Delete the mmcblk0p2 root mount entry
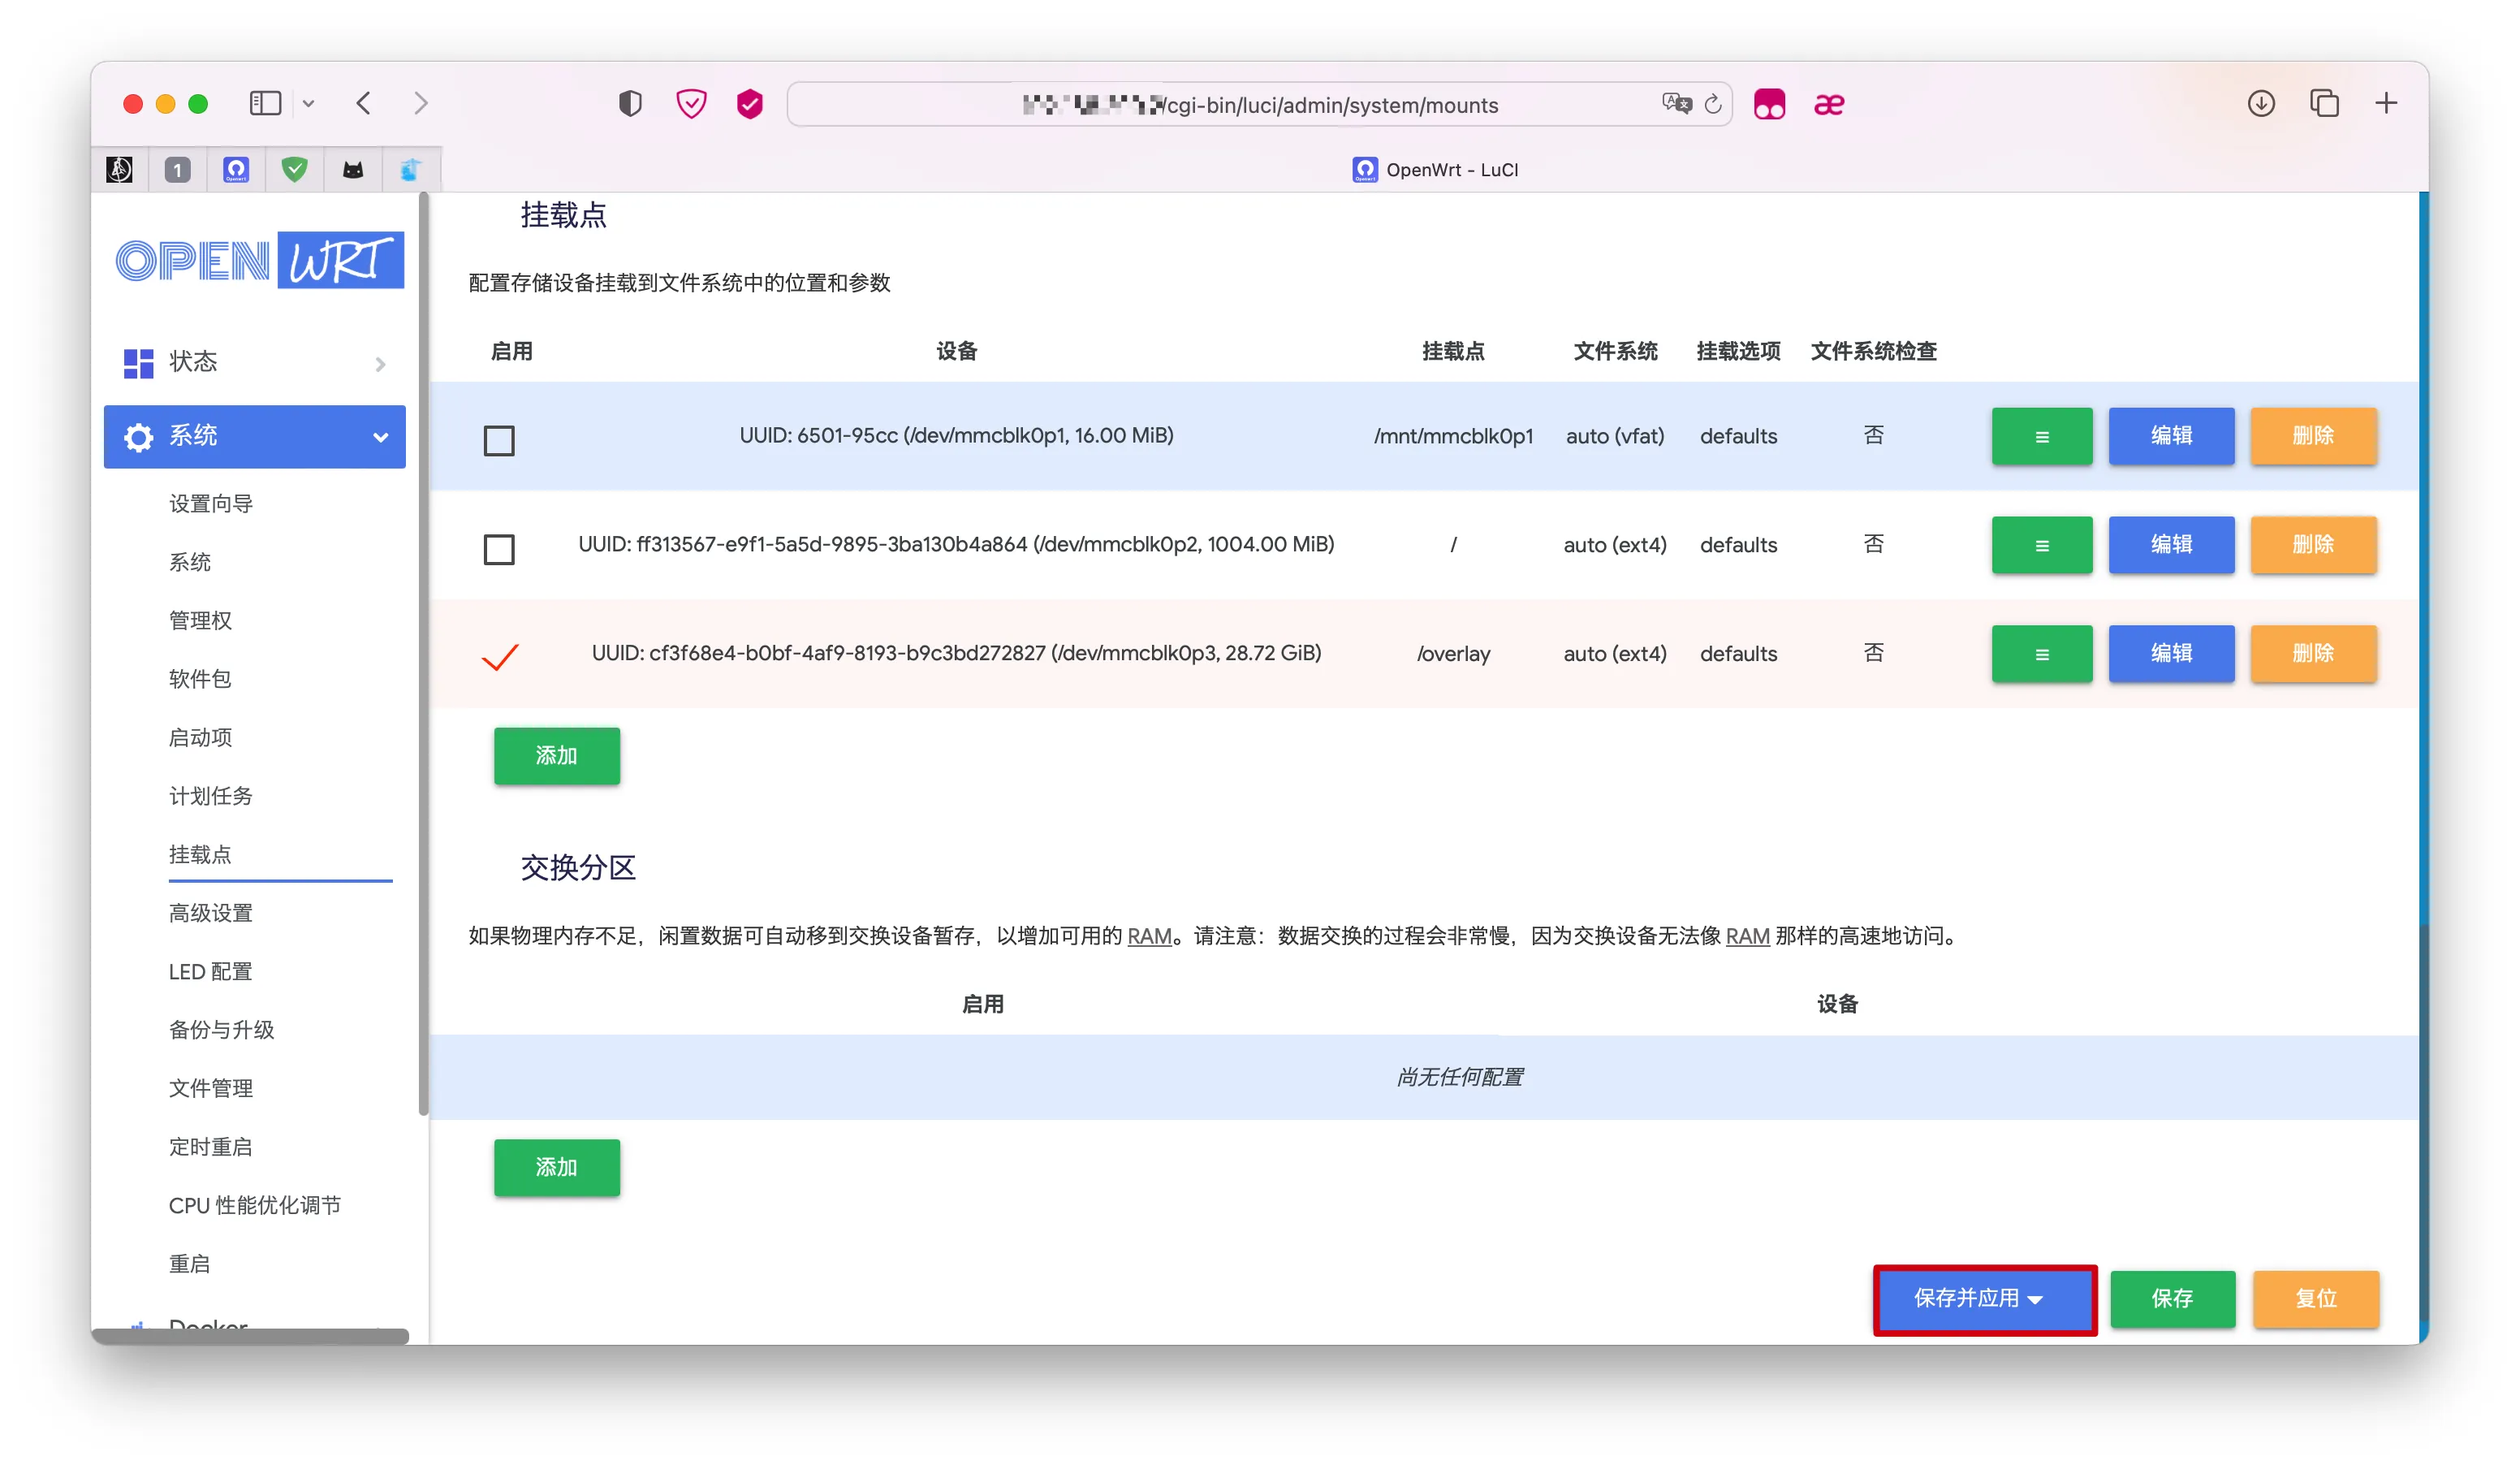Image resolution: width=2520 pixels, height=1465 pixels. (x=2313, y=545)
